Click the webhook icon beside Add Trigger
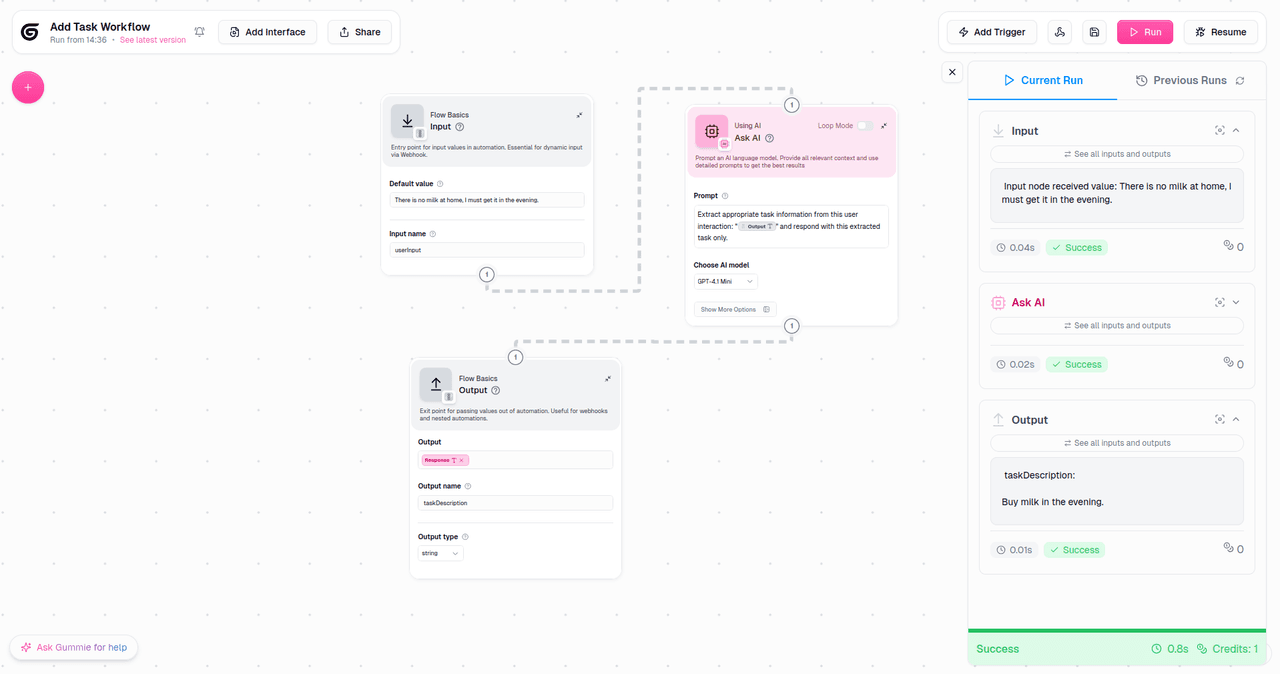Viewport: 1280px width, 674px height. coord(1059,31)
